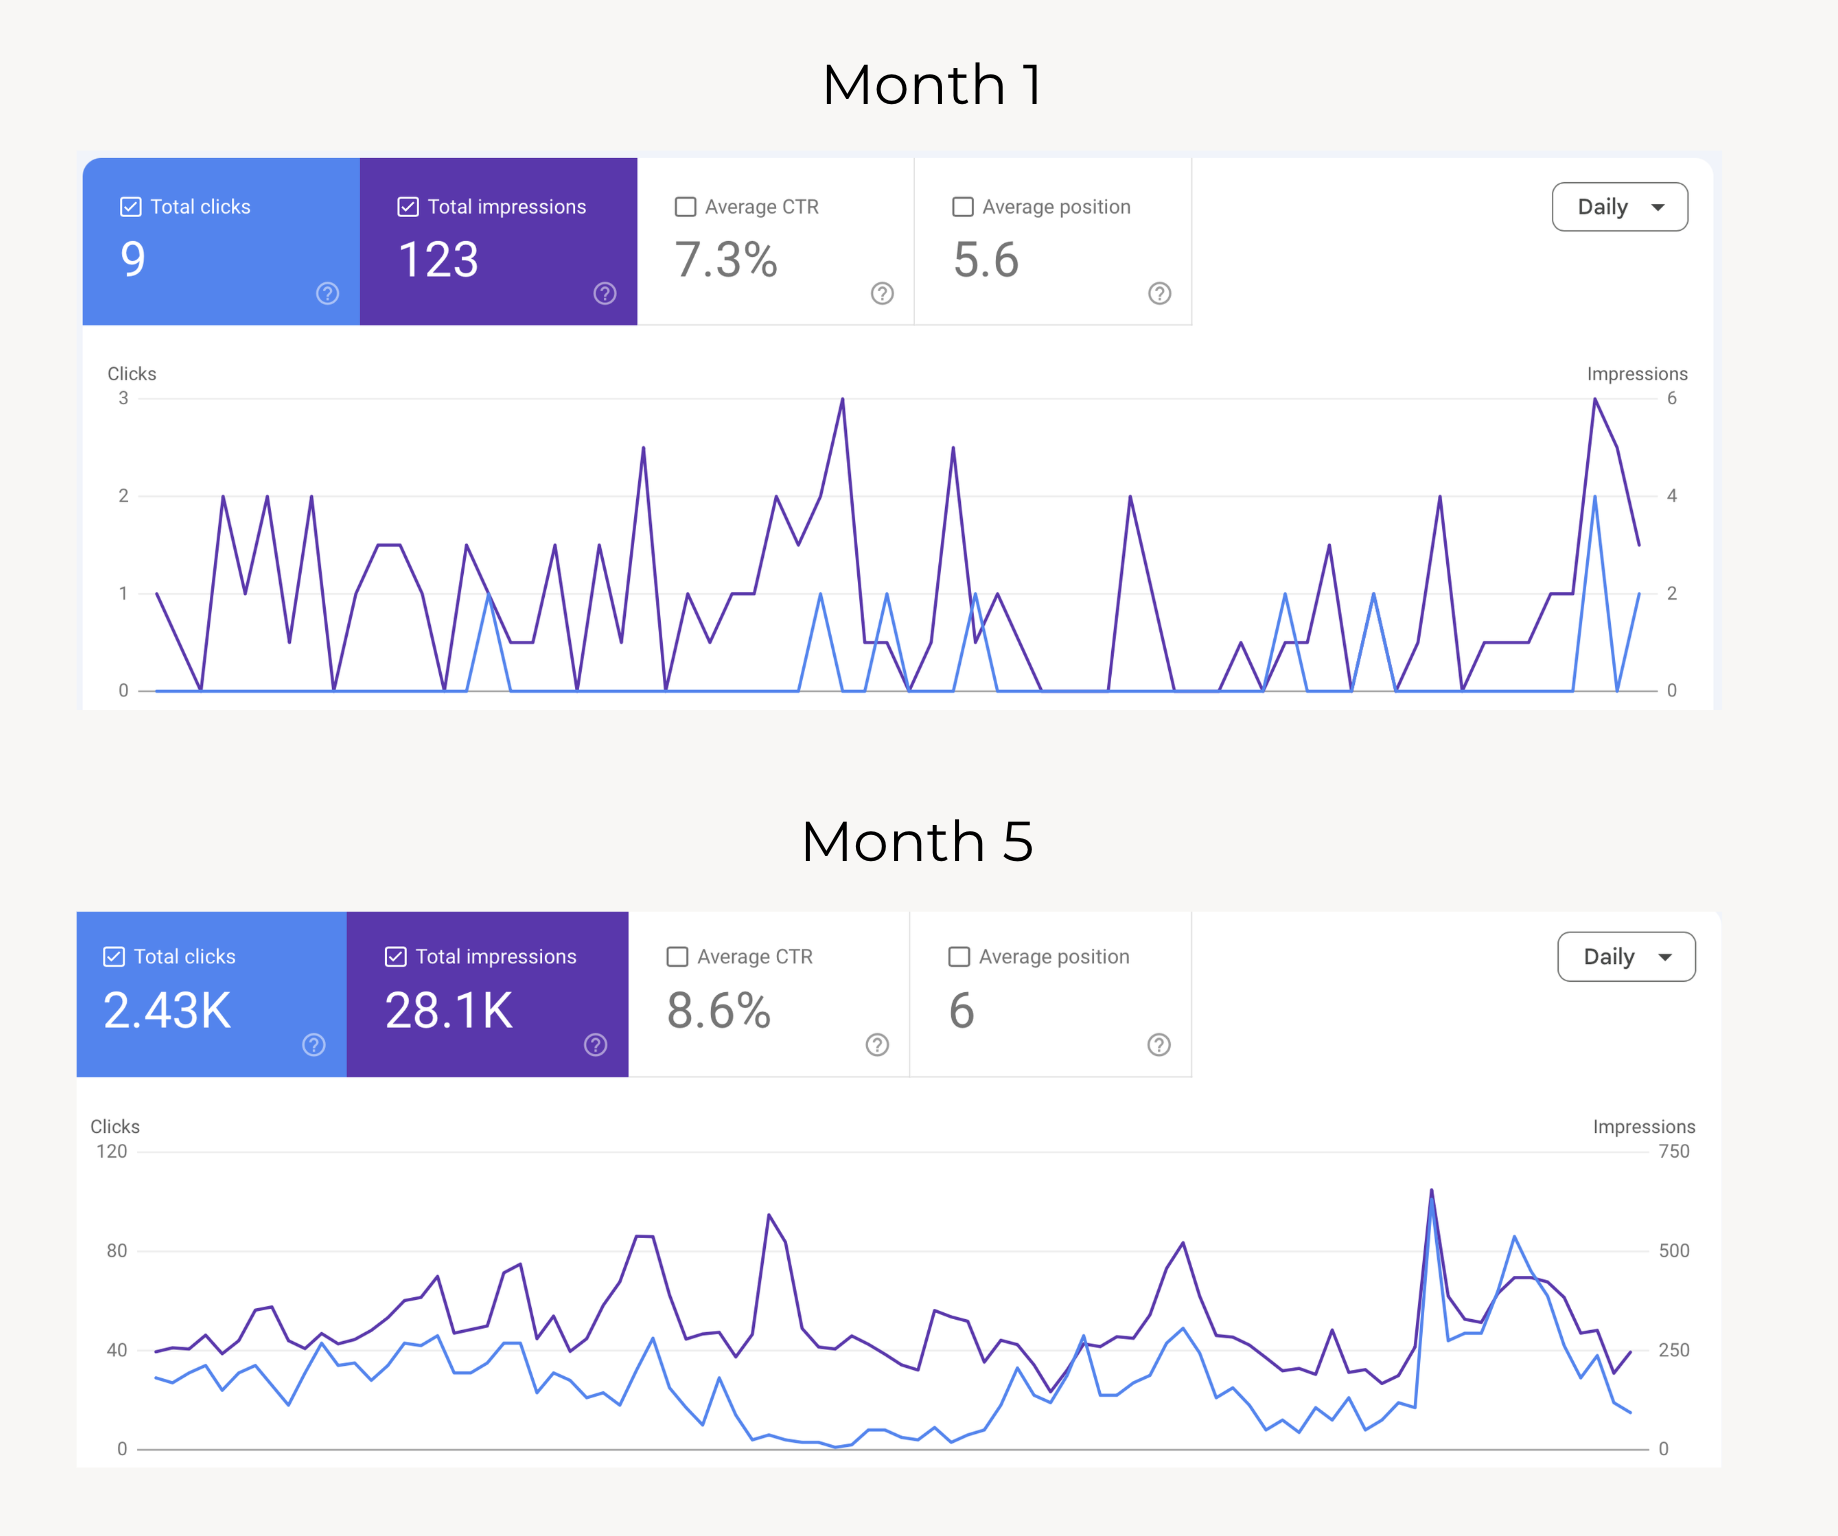
Task: Click Impressions axis label in Month 5 chart
Action: [x=1644, y=1127]
